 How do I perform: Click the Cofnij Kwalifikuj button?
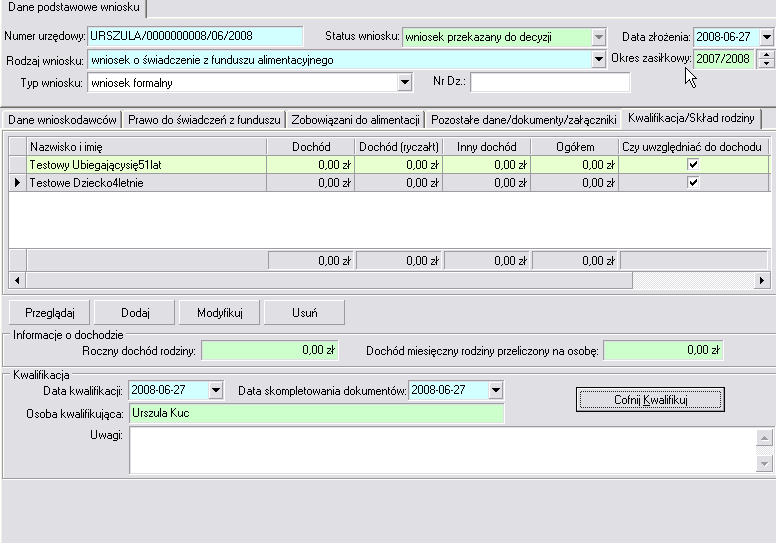(650, 399)
